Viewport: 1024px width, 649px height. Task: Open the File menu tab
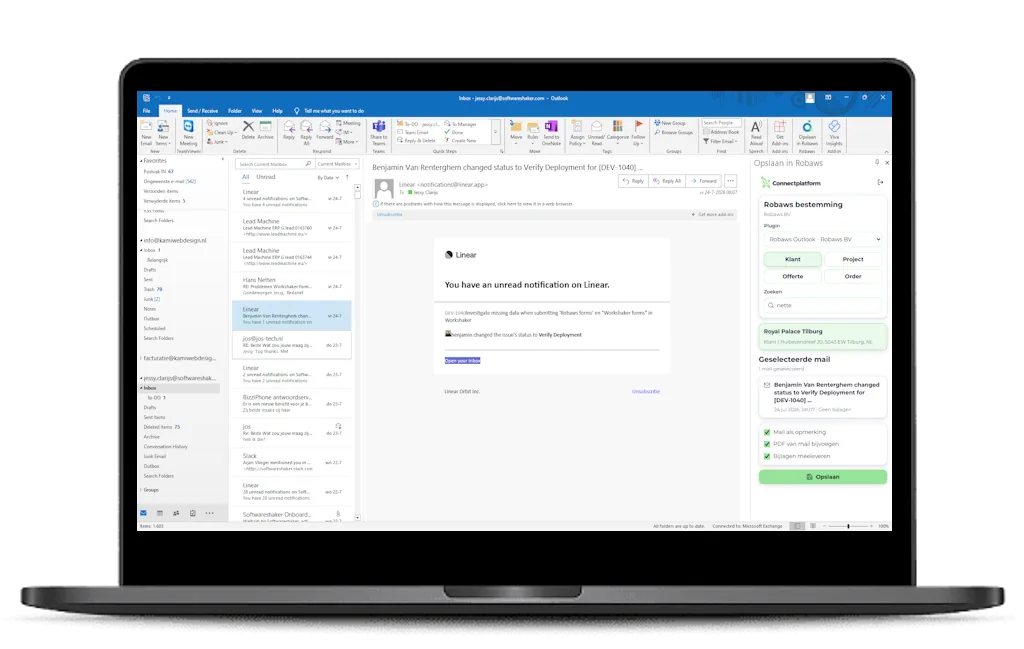(146, 111)
